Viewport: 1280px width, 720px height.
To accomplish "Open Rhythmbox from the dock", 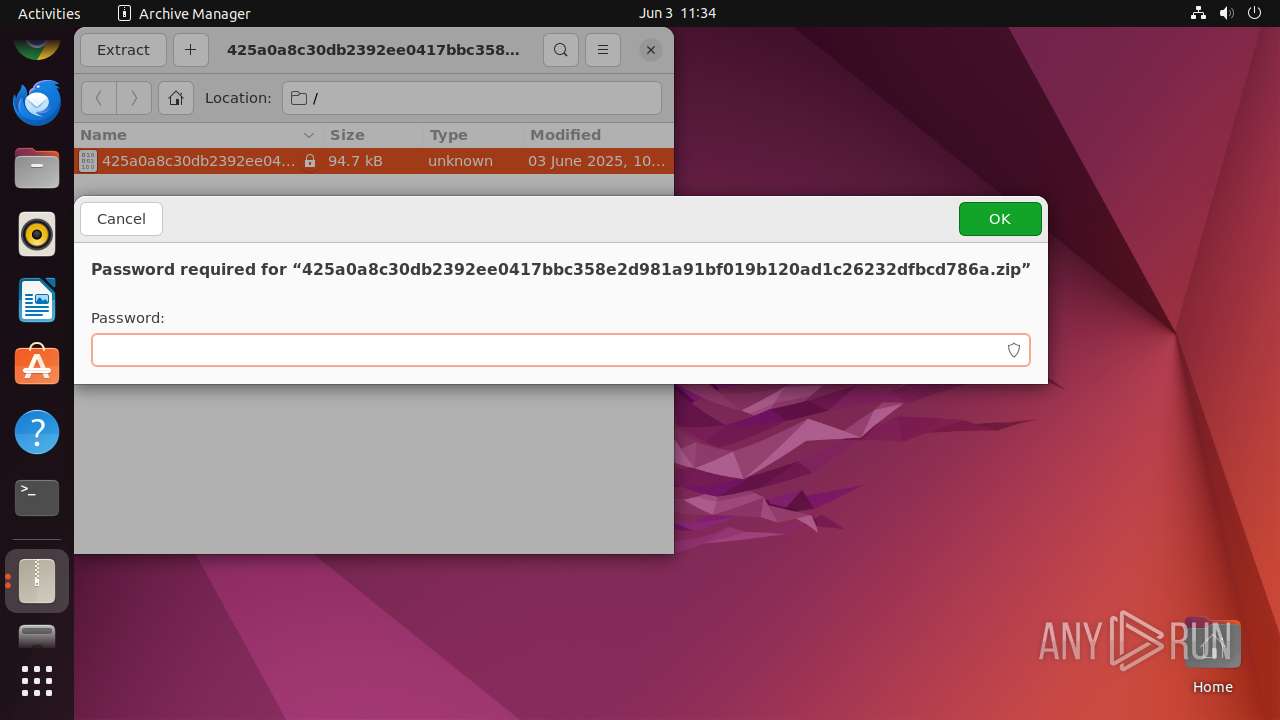I will [x=37, y=234].
